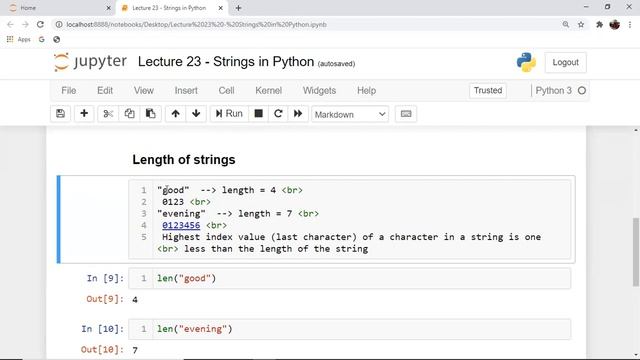Open the Help menu
Screen dimensions: 640x360
367,91
